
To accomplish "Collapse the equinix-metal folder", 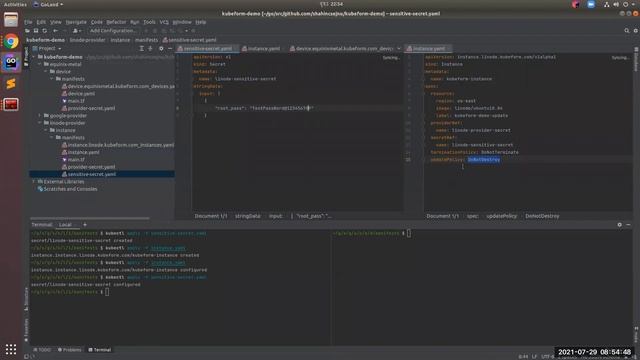I will click(x=40, y=64).
